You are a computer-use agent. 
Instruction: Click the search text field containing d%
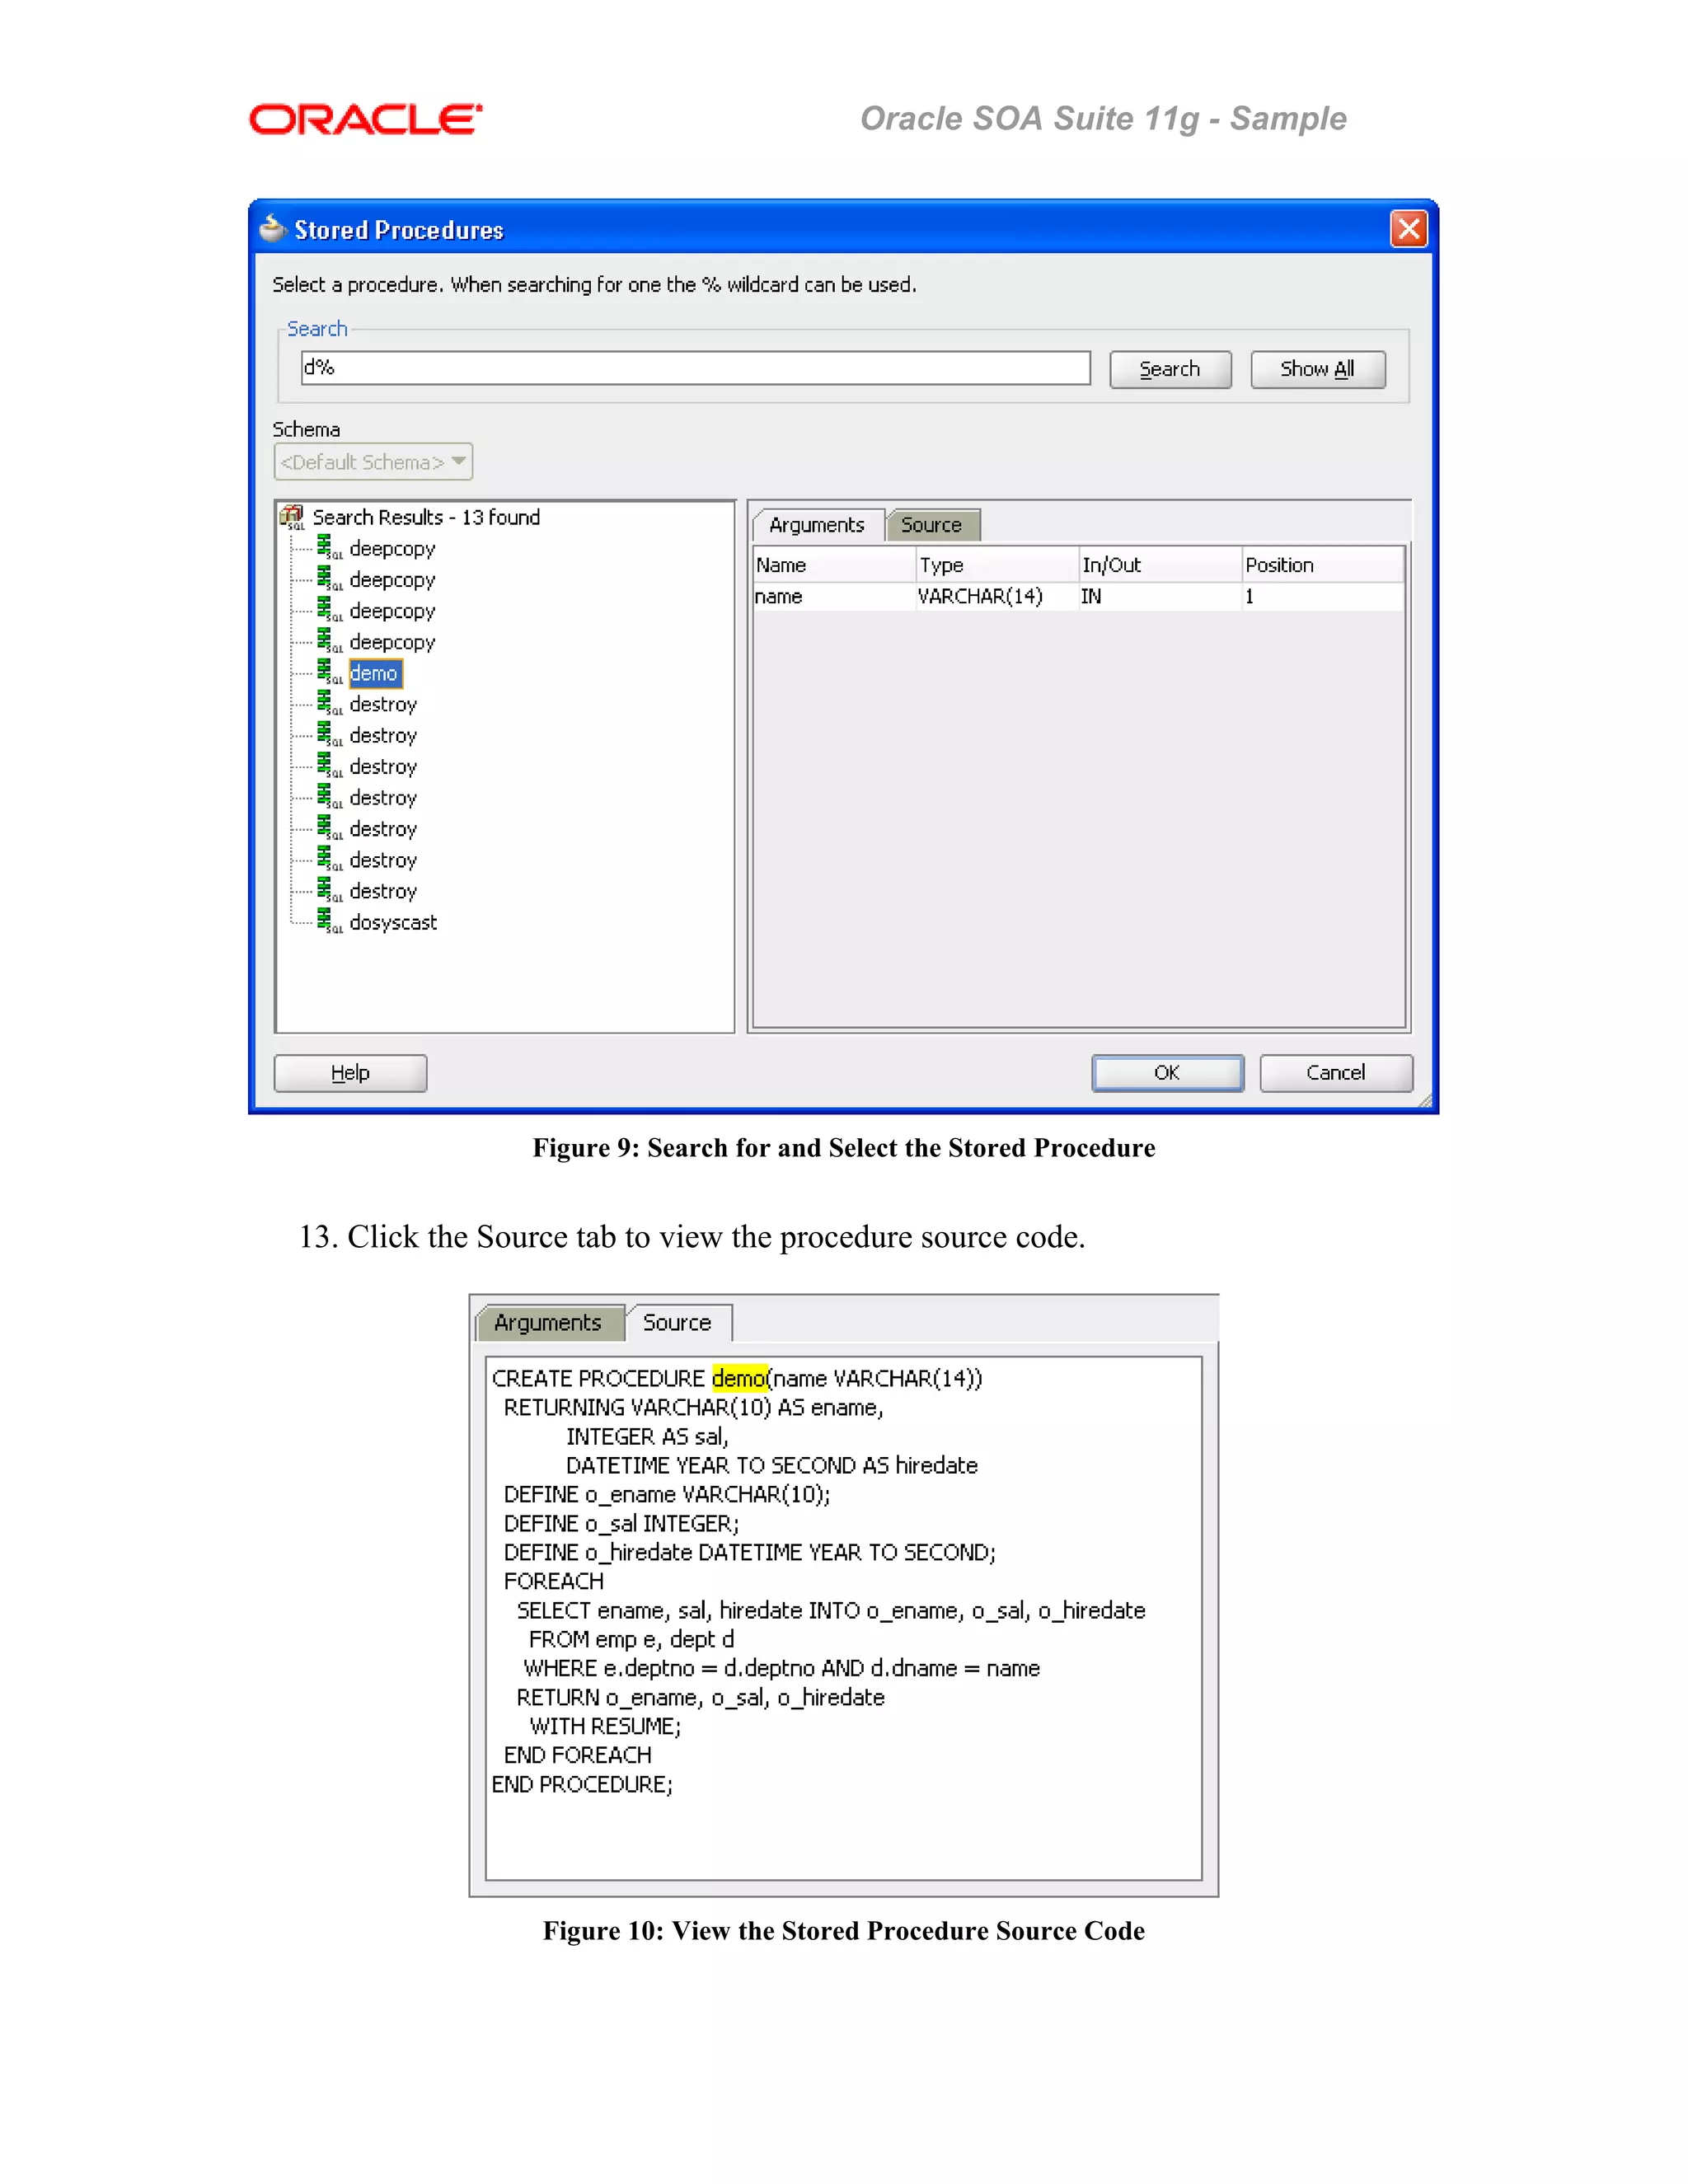(x=695, y=368)
